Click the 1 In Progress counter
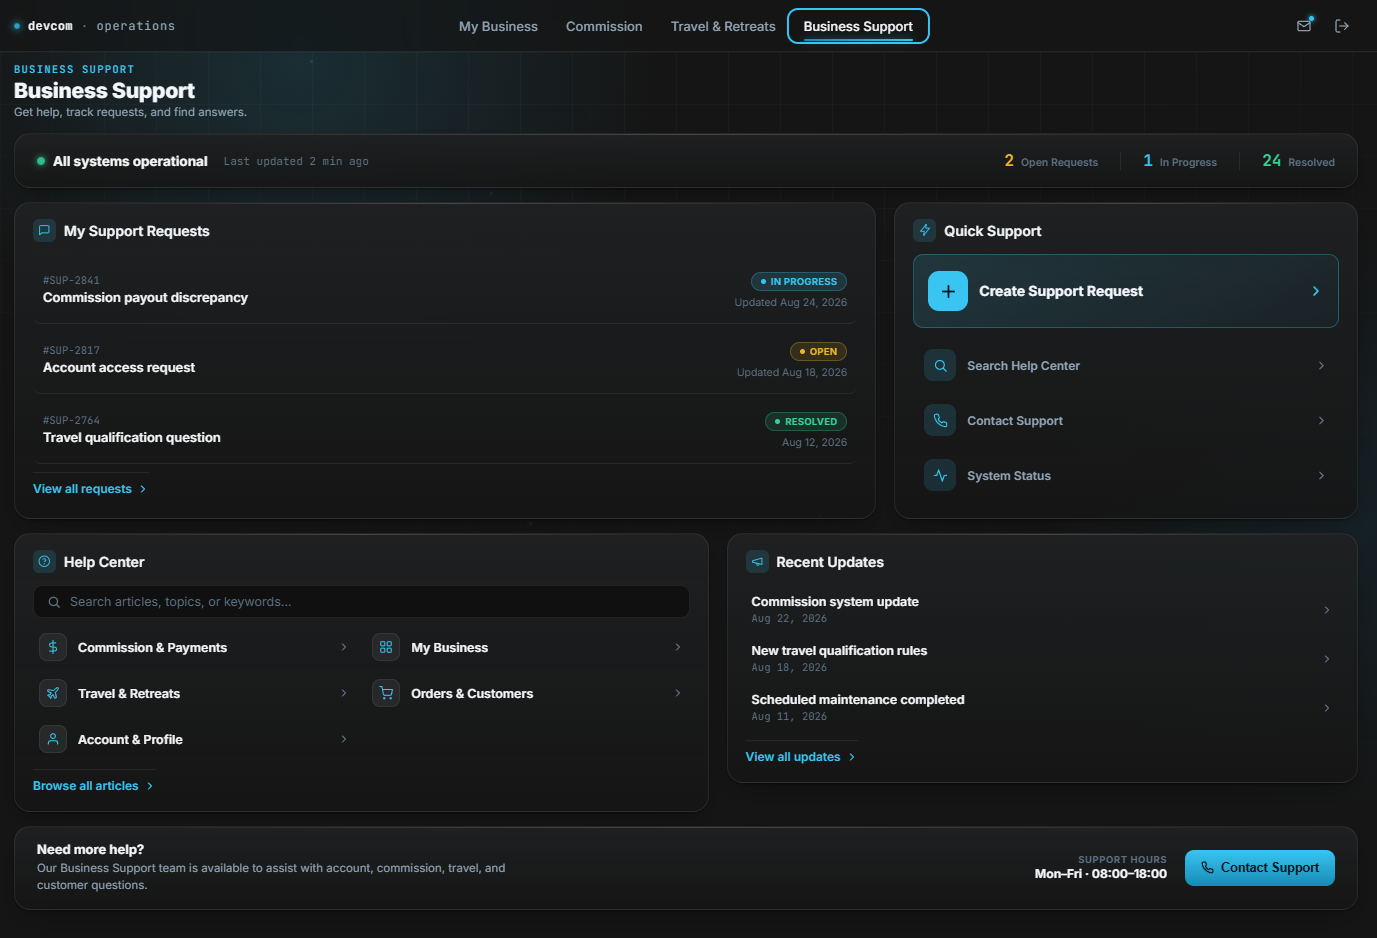This screenshot has width=1377, height=938. (x=1180, y=161)
